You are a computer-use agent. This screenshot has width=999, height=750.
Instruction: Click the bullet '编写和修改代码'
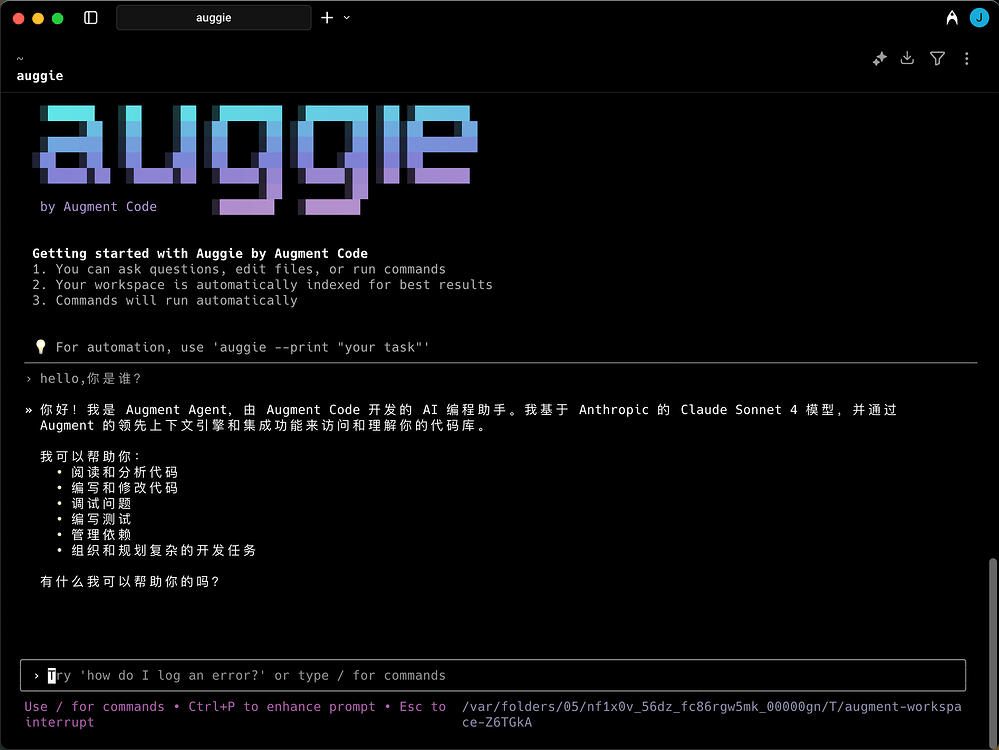pyautogui.click(x=125, y=487)
